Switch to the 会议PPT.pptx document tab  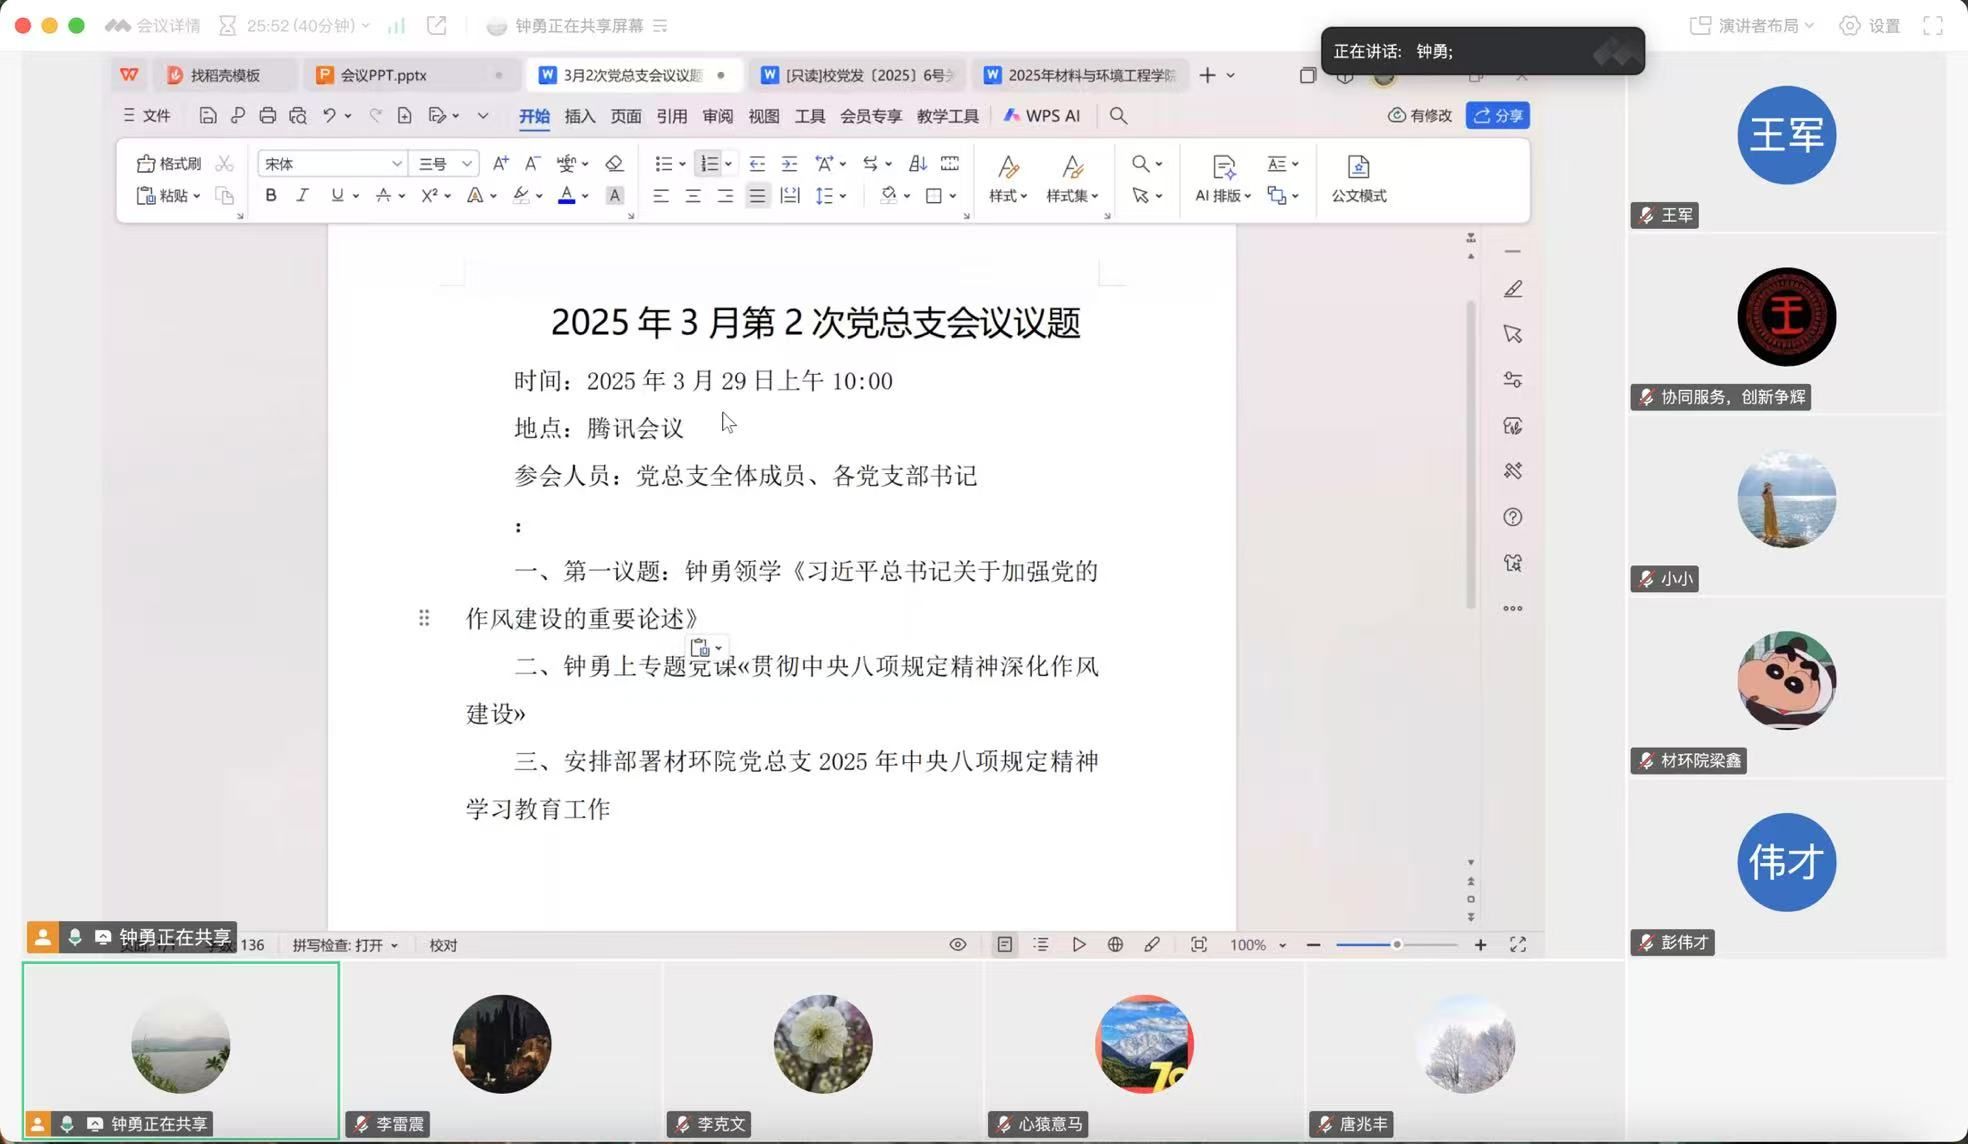click(383, 75)
